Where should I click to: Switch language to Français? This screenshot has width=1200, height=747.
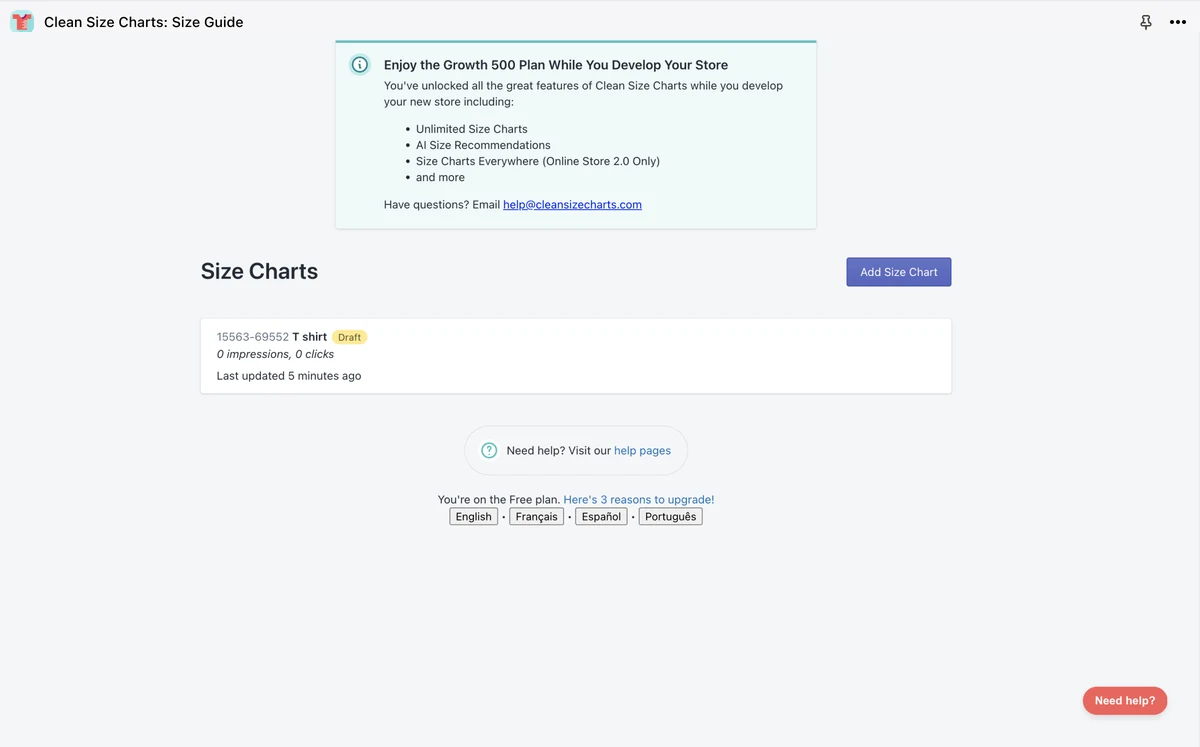(x=537, y=517)
